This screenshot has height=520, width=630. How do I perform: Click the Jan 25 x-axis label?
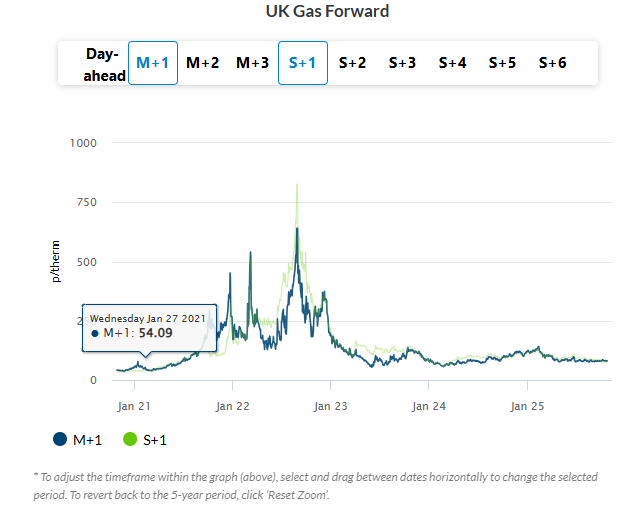tap(527, 406)
